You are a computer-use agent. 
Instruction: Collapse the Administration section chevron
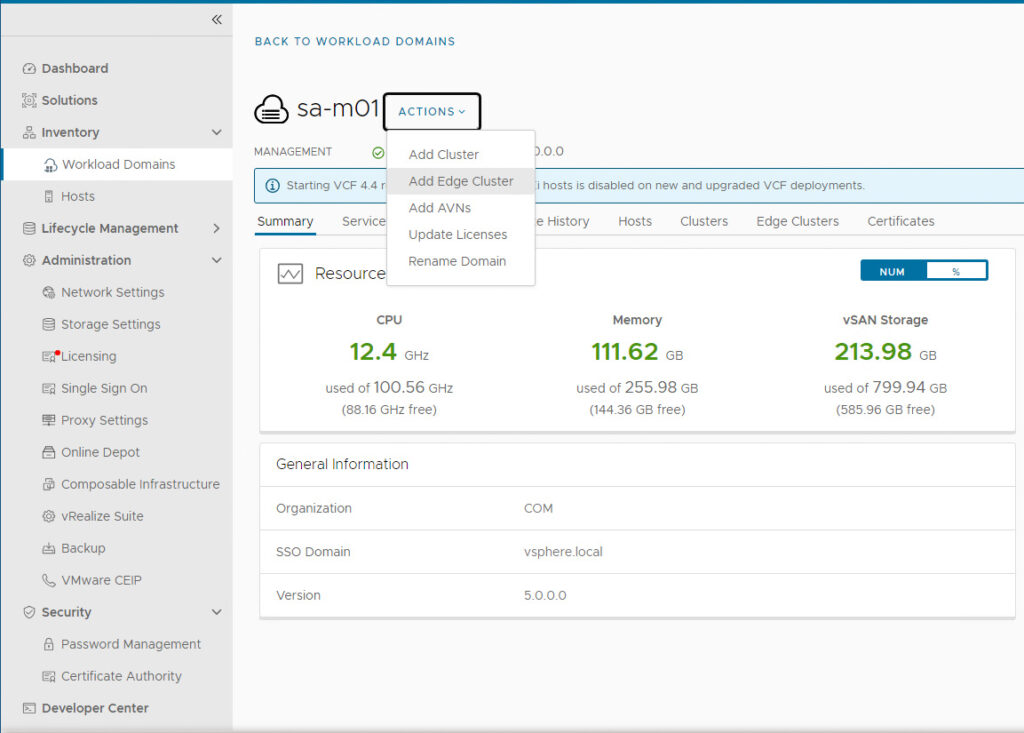tap(217, 261)
